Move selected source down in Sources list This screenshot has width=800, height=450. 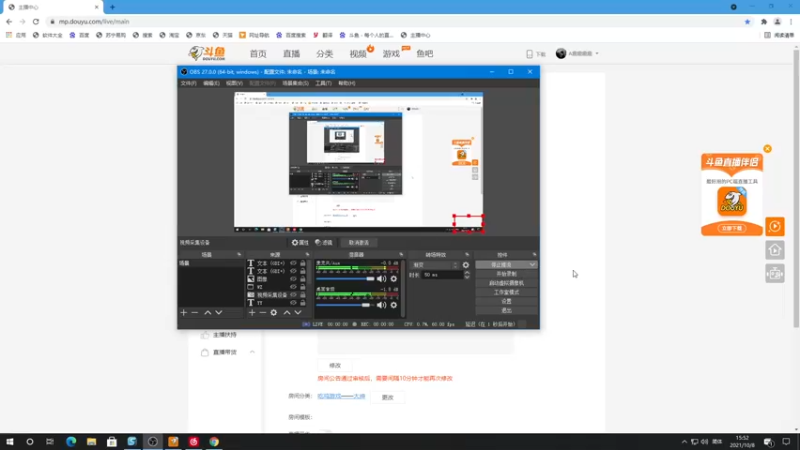point(298,312)
